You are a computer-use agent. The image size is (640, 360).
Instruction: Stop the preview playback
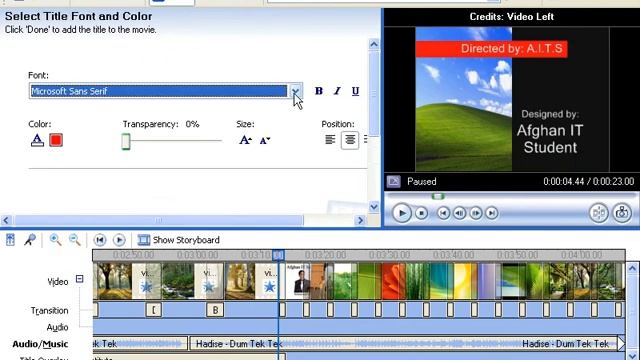pos(421,213)
